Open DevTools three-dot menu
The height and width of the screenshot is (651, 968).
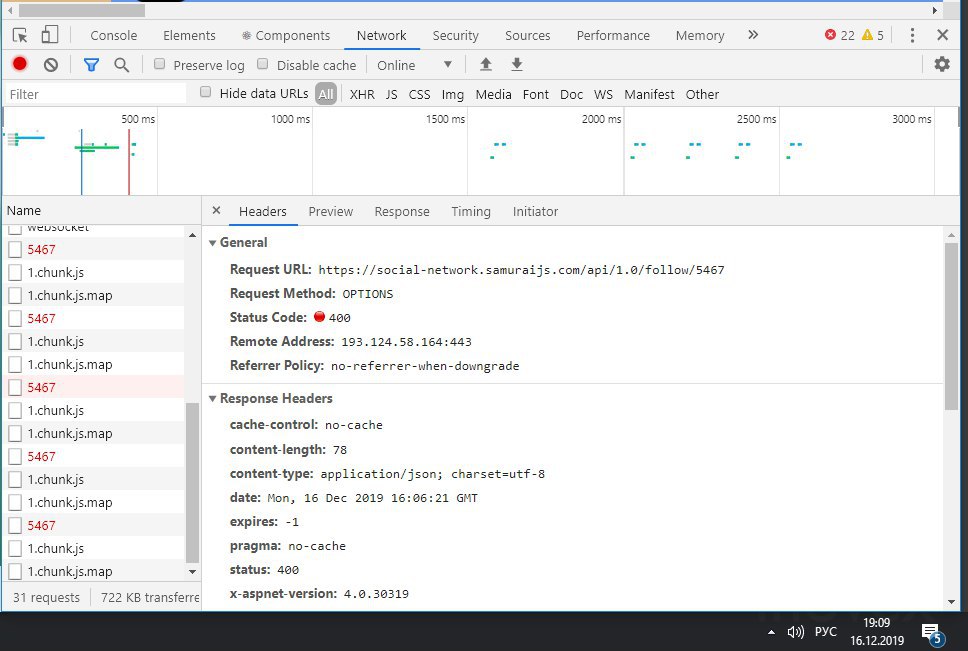[912, 35]
